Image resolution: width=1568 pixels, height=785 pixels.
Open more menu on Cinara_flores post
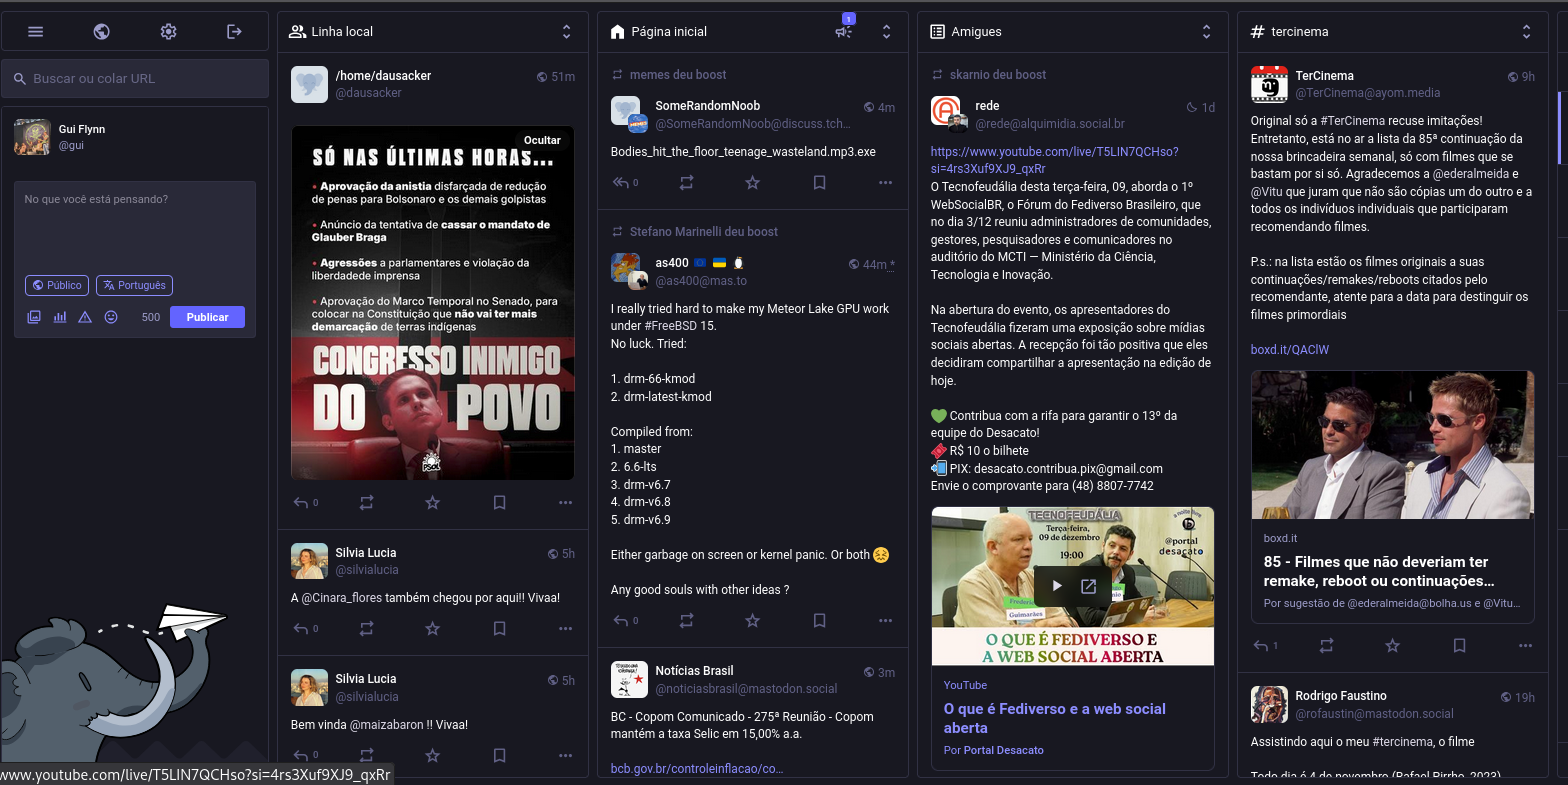point(565,628)
